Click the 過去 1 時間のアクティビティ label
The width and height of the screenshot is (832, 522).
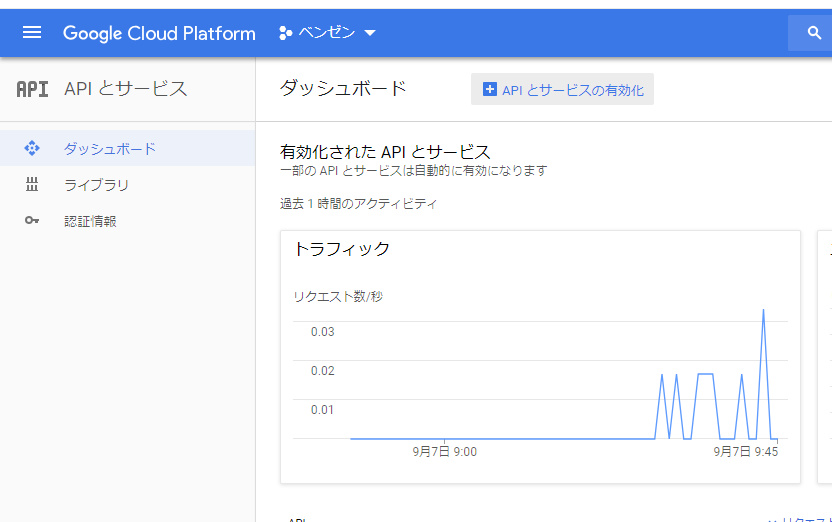[358, 204]
